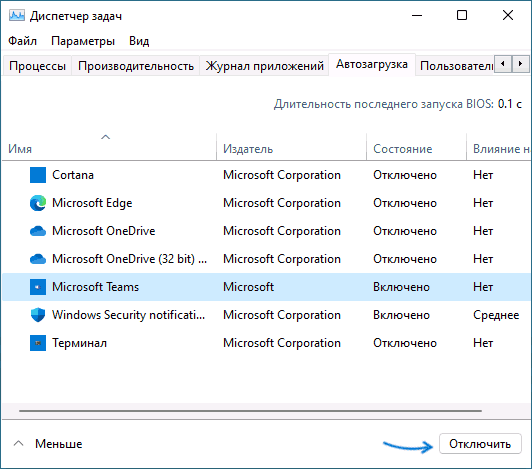Click the Microsoft Teams icon
The width and height of the screenshot is (532, 469).
coord(38,287)
